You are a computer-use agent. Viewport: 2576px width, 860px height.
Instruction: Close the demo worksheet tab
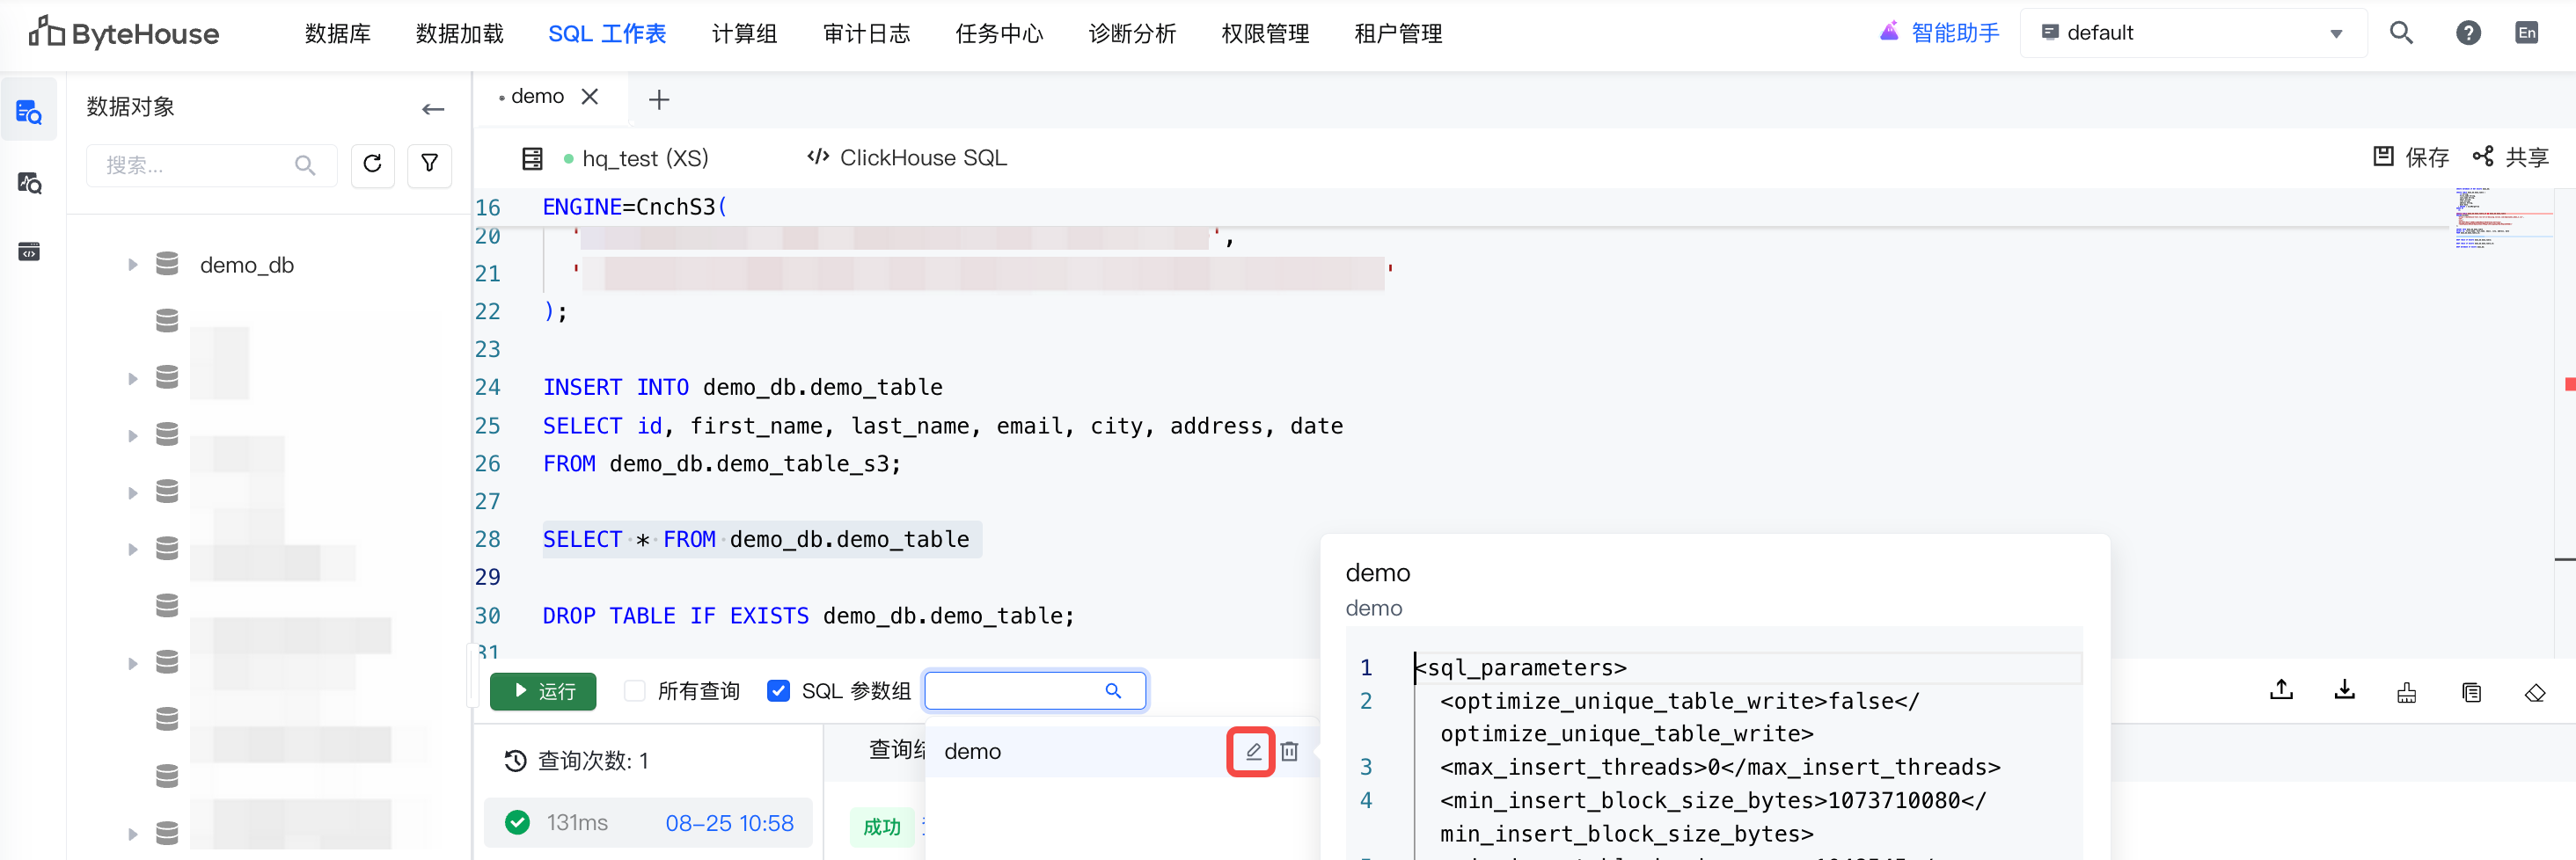coord(590,96)
